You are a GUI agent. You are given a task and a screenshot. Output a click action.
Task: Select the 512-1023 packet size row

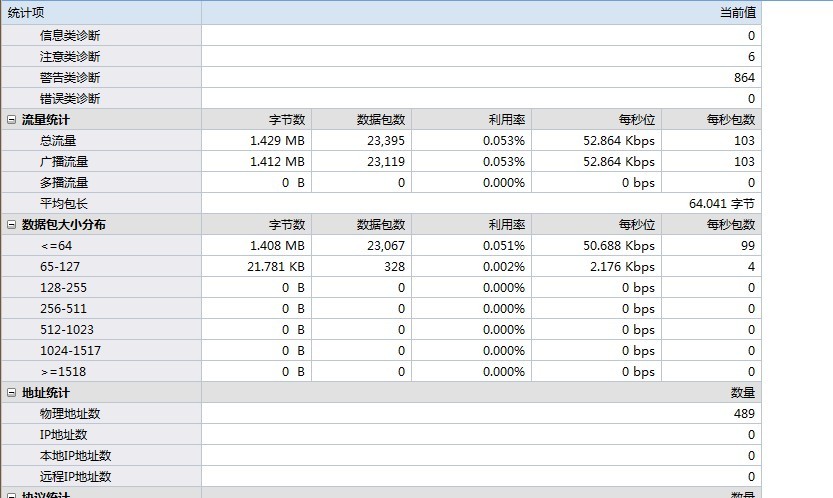67,330
